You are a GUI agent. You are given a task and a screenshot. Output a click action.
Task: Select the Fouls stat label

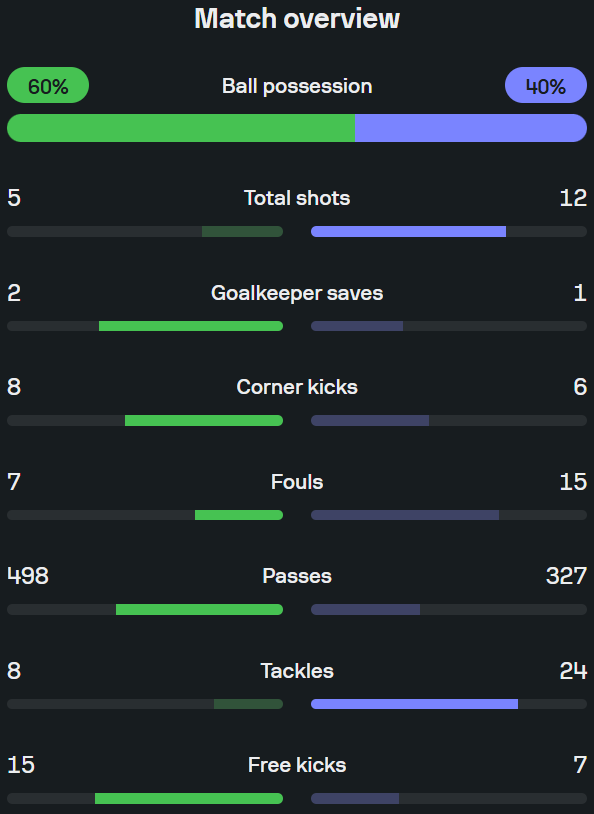tap(297, 482)
